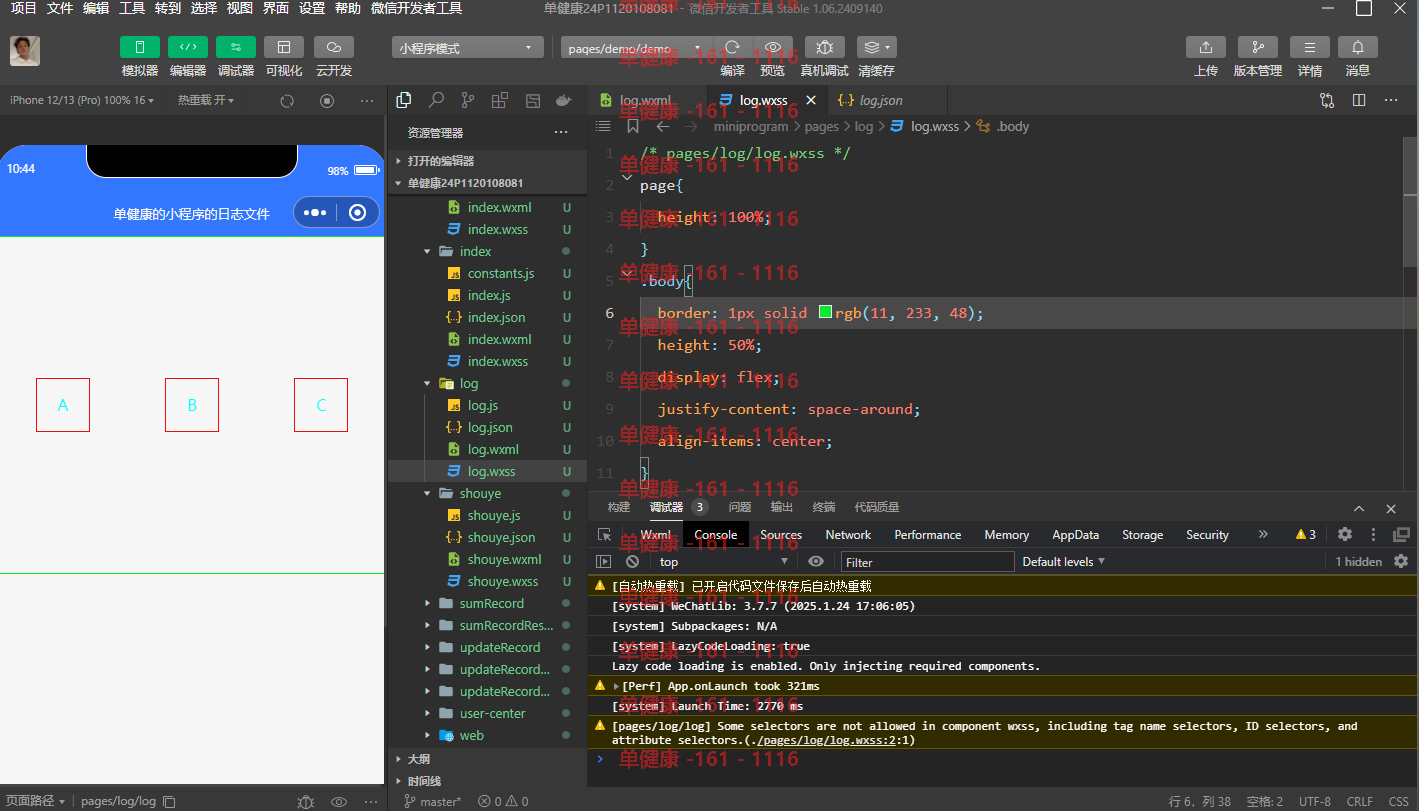The width and height of the screenshot is (1419, 811).
Task: Open the 工具 menu
Action: pyautogui.click(x=131, y=8)
